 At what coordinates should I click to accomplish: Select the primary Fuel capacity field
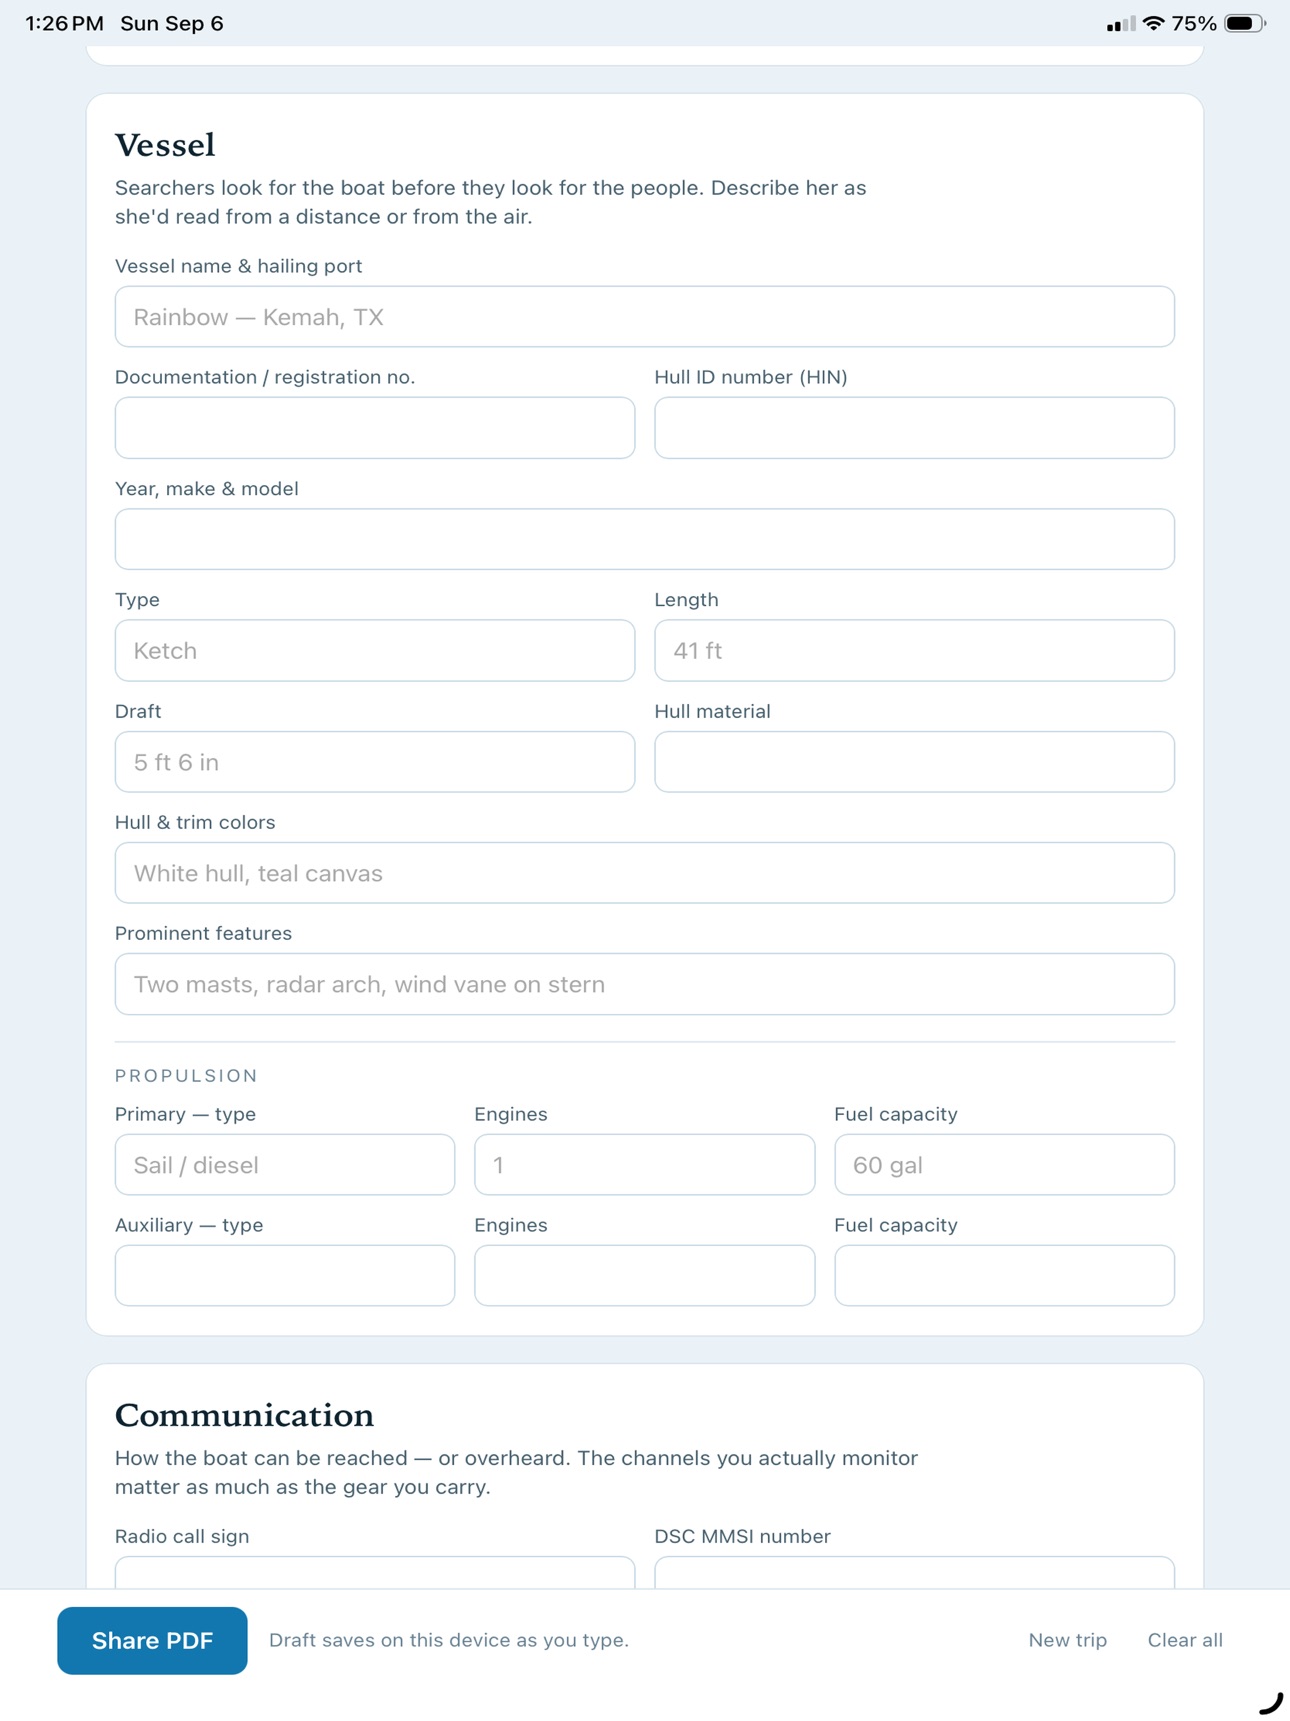[x=1004, y=1164]
